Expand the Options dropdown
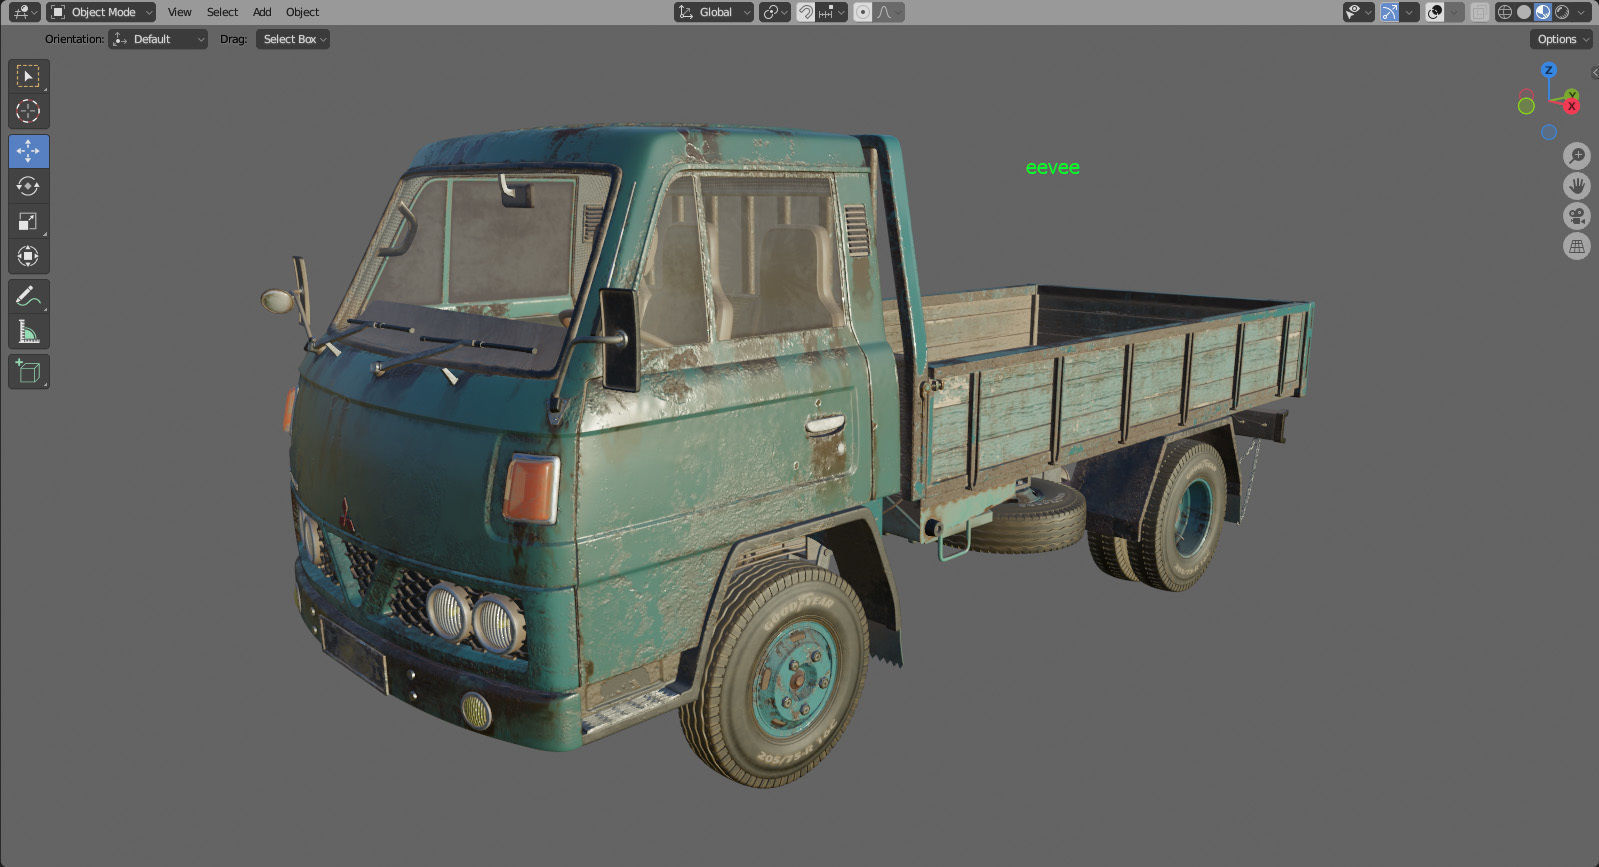 tap(1561, 39)
